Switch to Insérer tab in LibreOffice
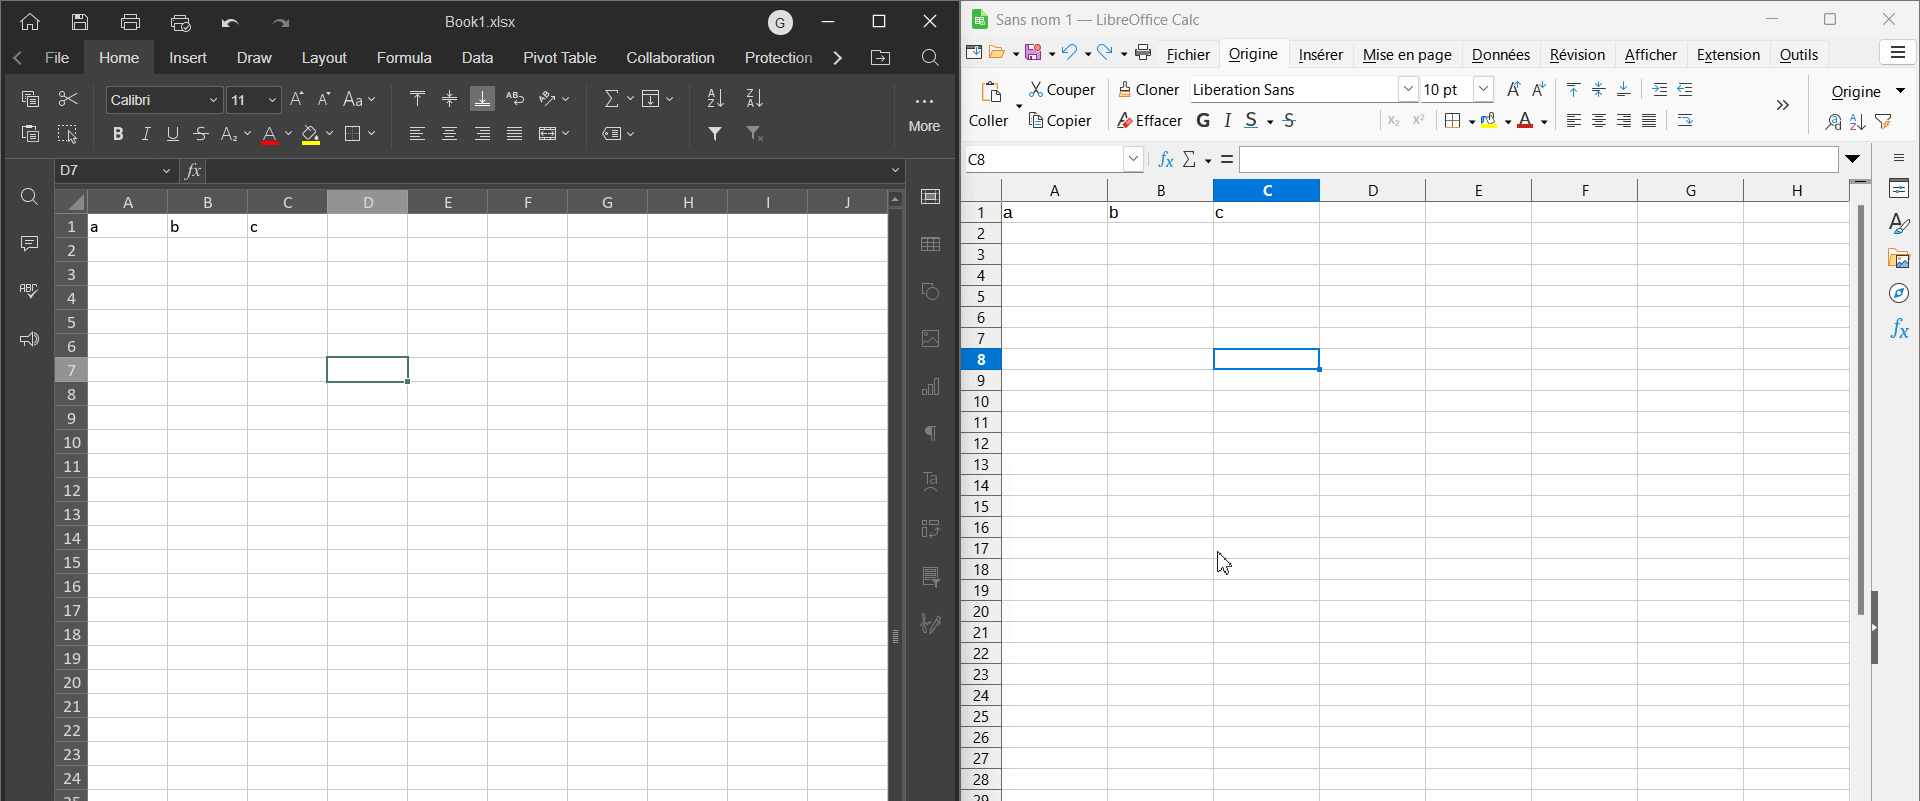The width and height of the screenshot is (1920, 801). point(1320,54)
